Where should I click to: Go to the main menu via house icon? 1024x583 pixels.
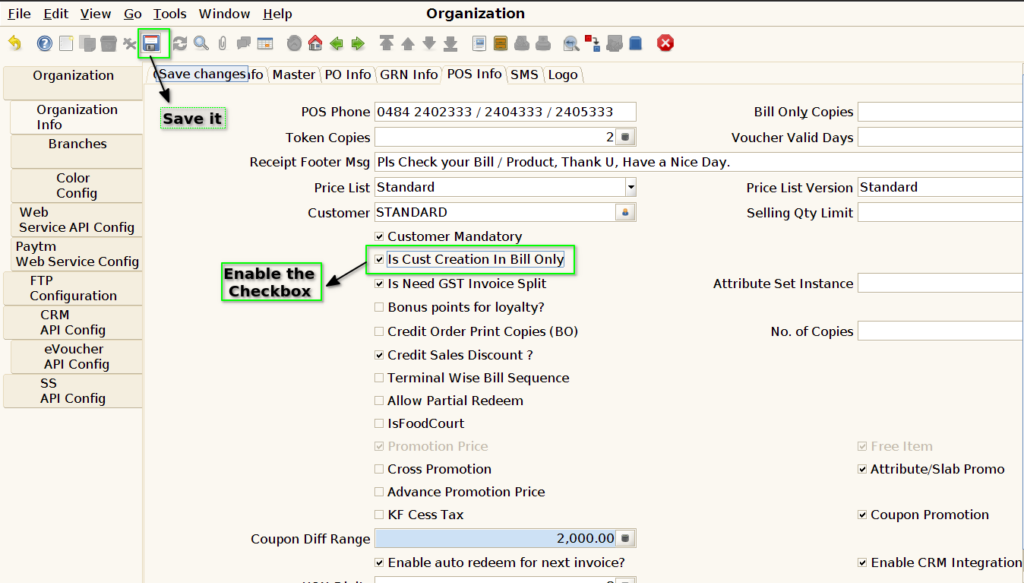point(315,44)
